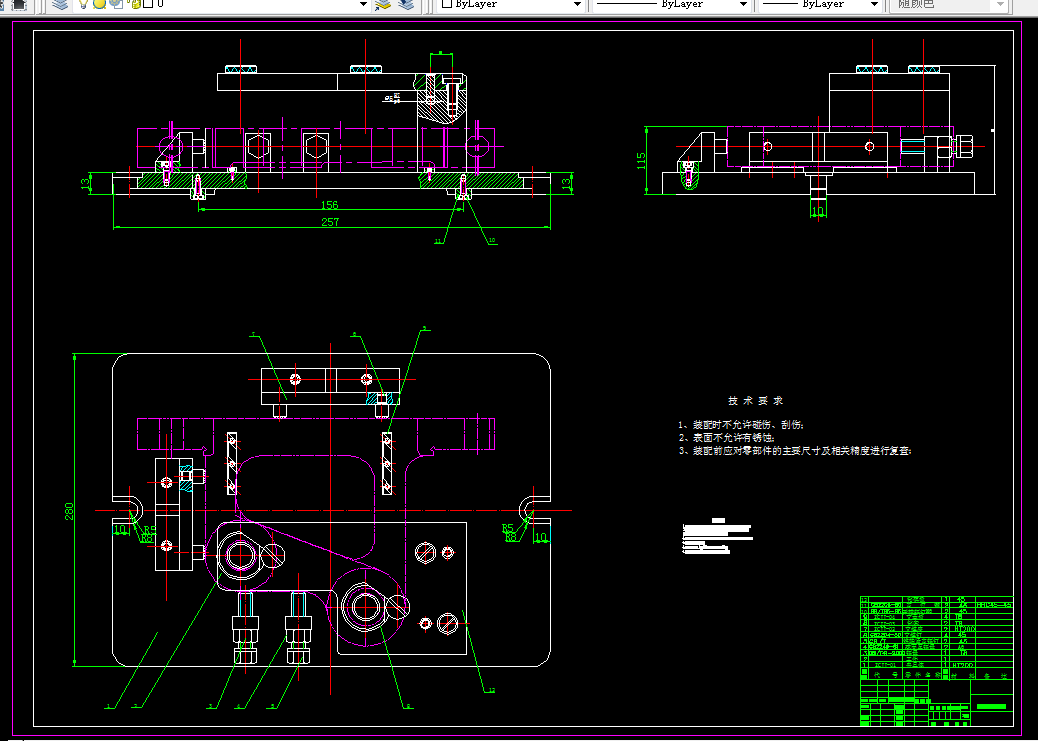The height and width of the screenshot is (741, 1038).
Task: Select the 280 vertical dimension text
Action: [x=69, y=511]
